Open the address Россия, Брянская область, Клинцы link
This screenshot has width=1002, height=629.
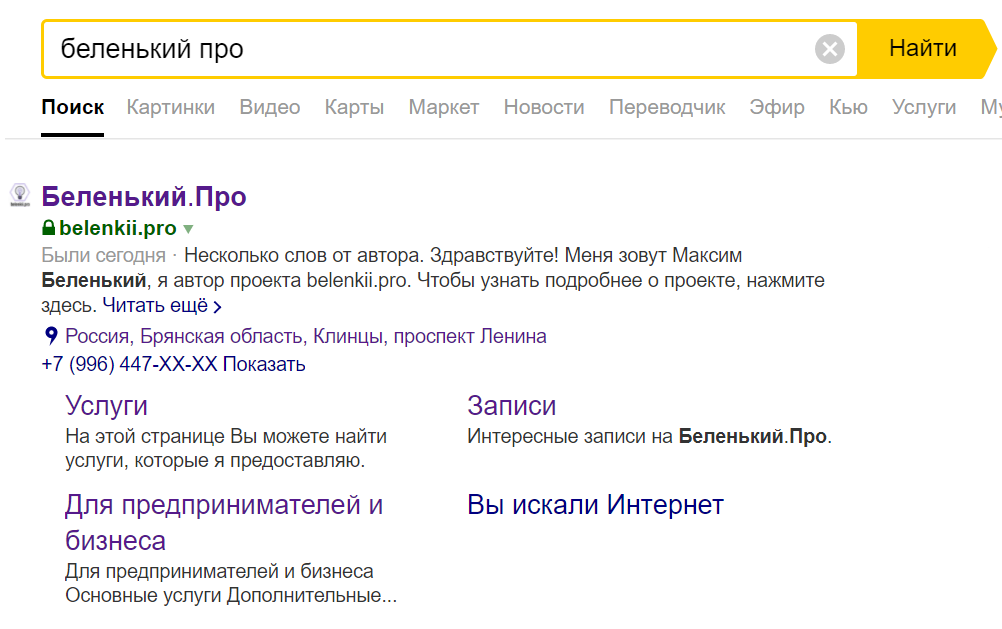tap(305, 336)
